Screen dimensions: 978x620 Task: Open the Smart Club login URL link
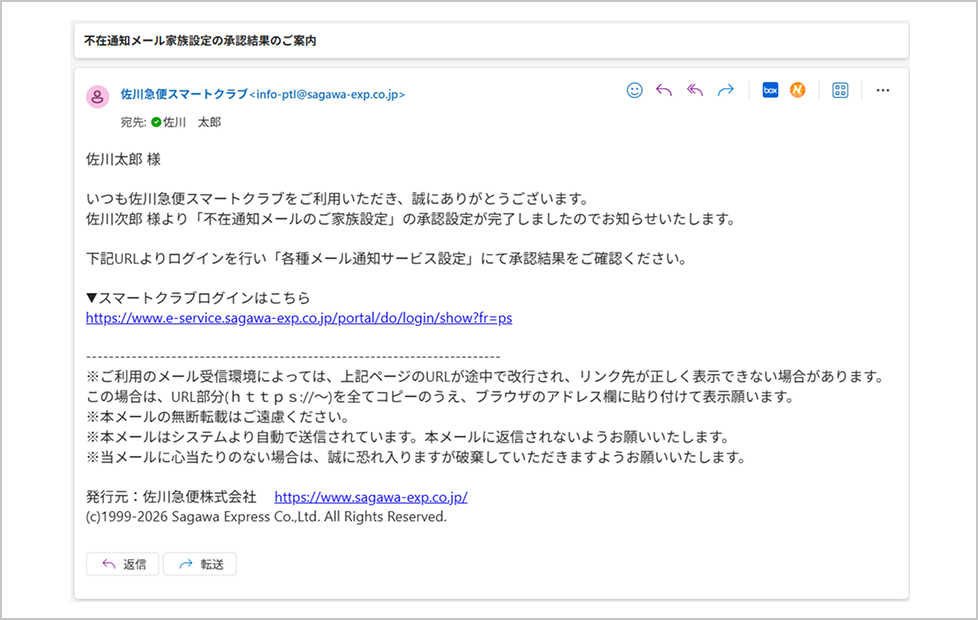(x=299, y=318)
